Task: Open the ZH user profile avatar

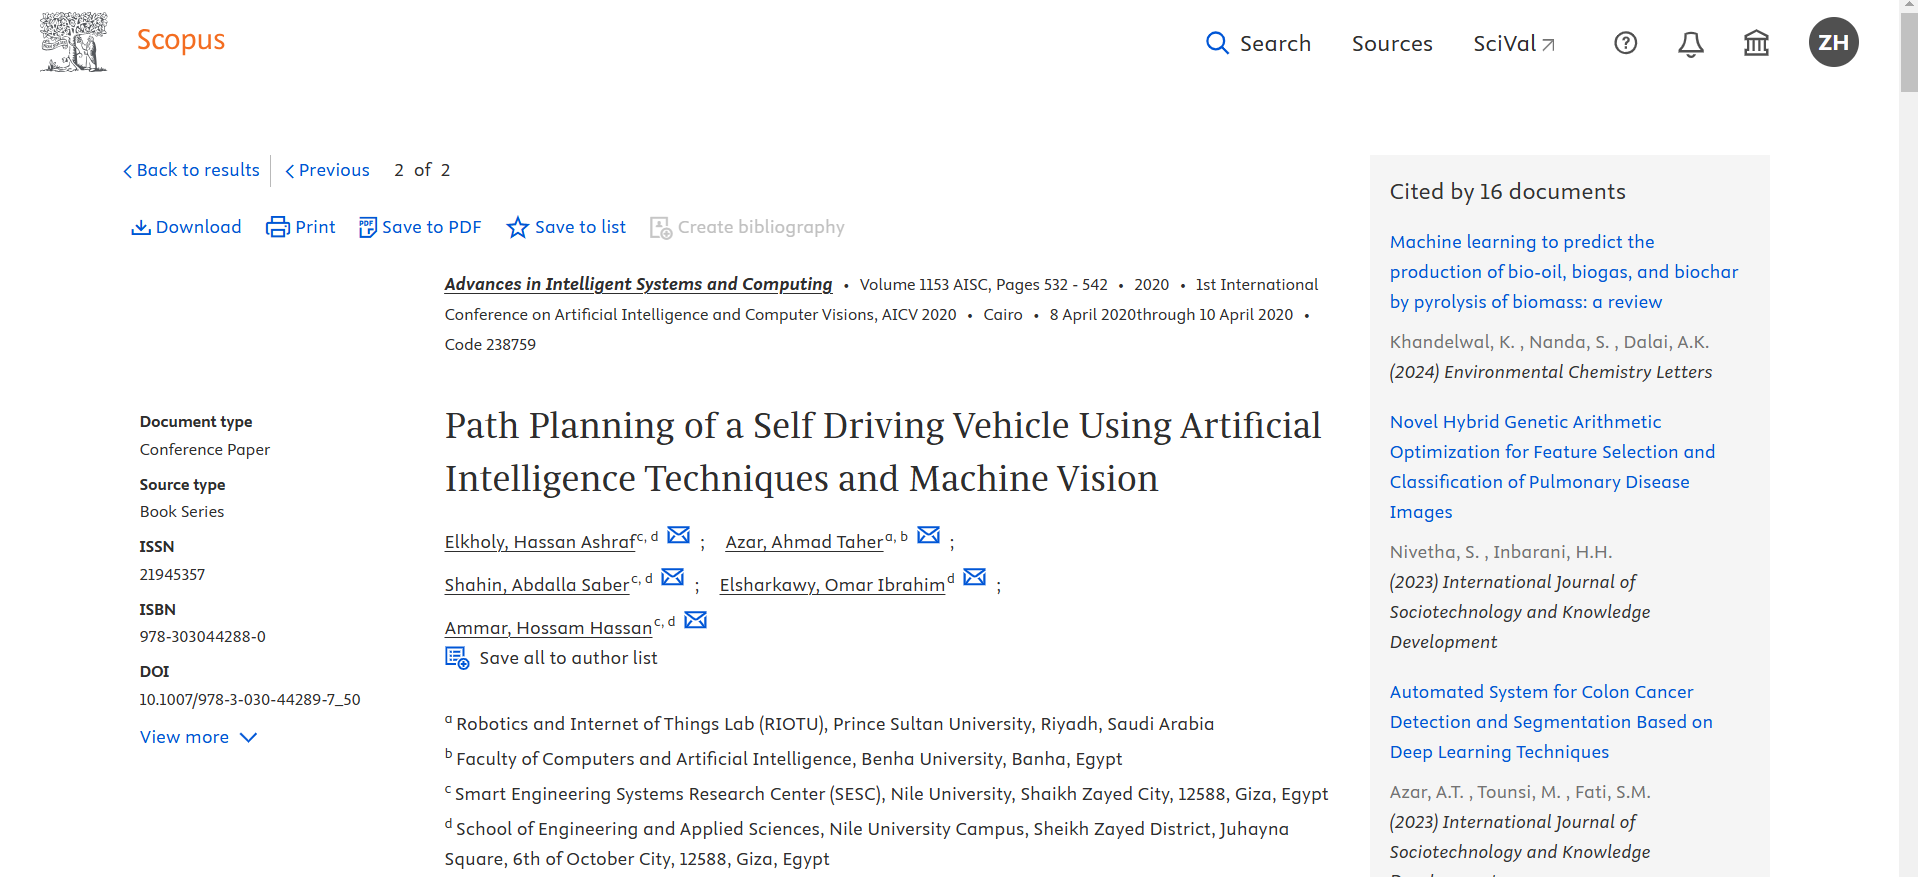Action: click(x=1833, y=42)
